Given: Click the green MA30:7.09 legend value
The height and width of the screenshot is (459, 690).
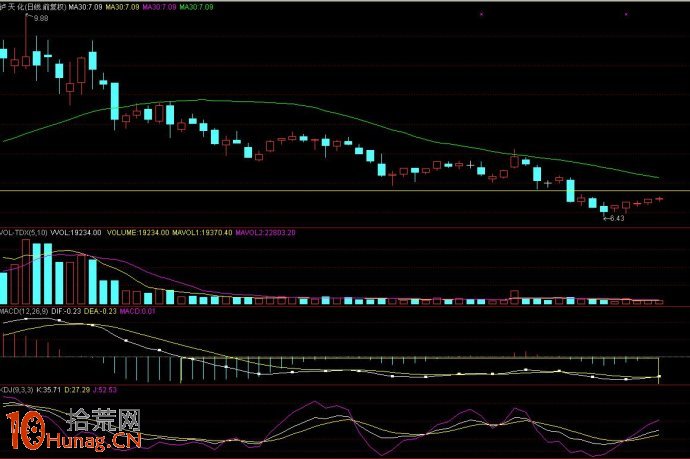Looking at the screenshot, I should [x=191, y=6].
